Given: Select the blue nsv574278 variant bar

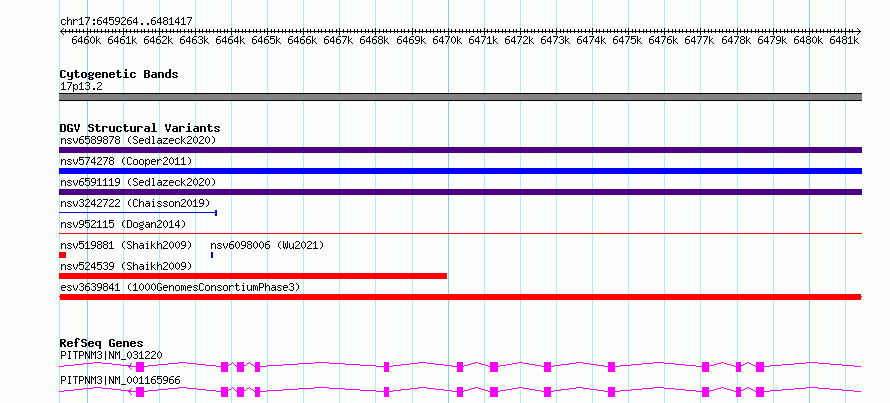Looking at the screenshot, I should tap(460, 171).
